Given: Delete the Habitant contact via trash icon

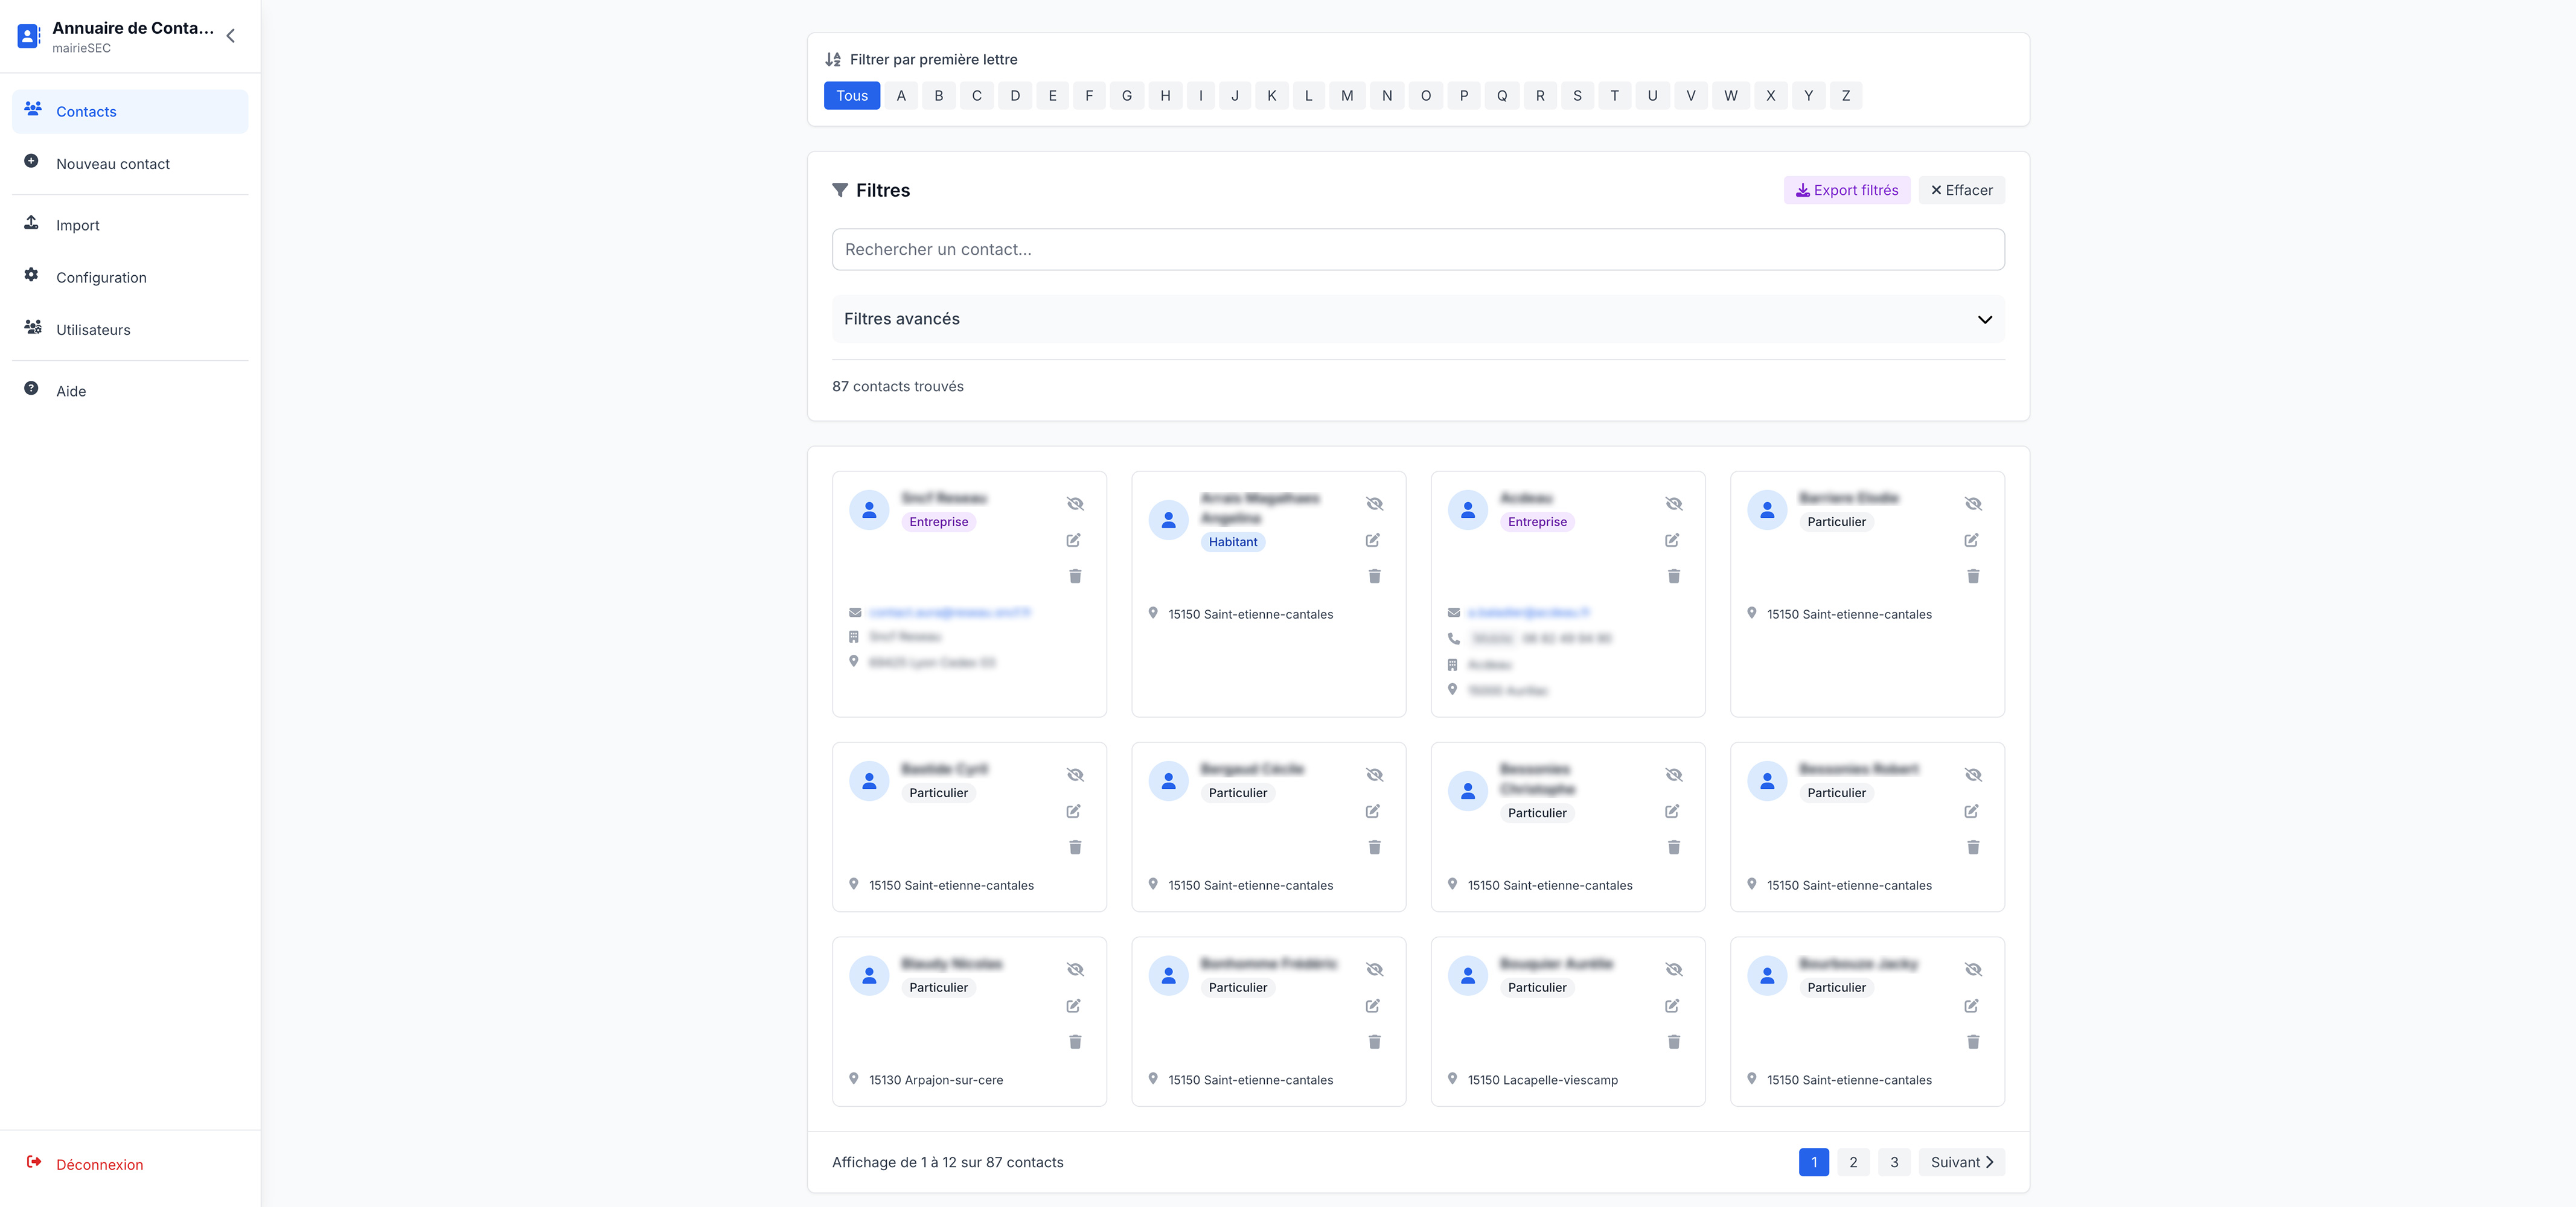Looking at the screenshot, I should tap(1374, 576).
